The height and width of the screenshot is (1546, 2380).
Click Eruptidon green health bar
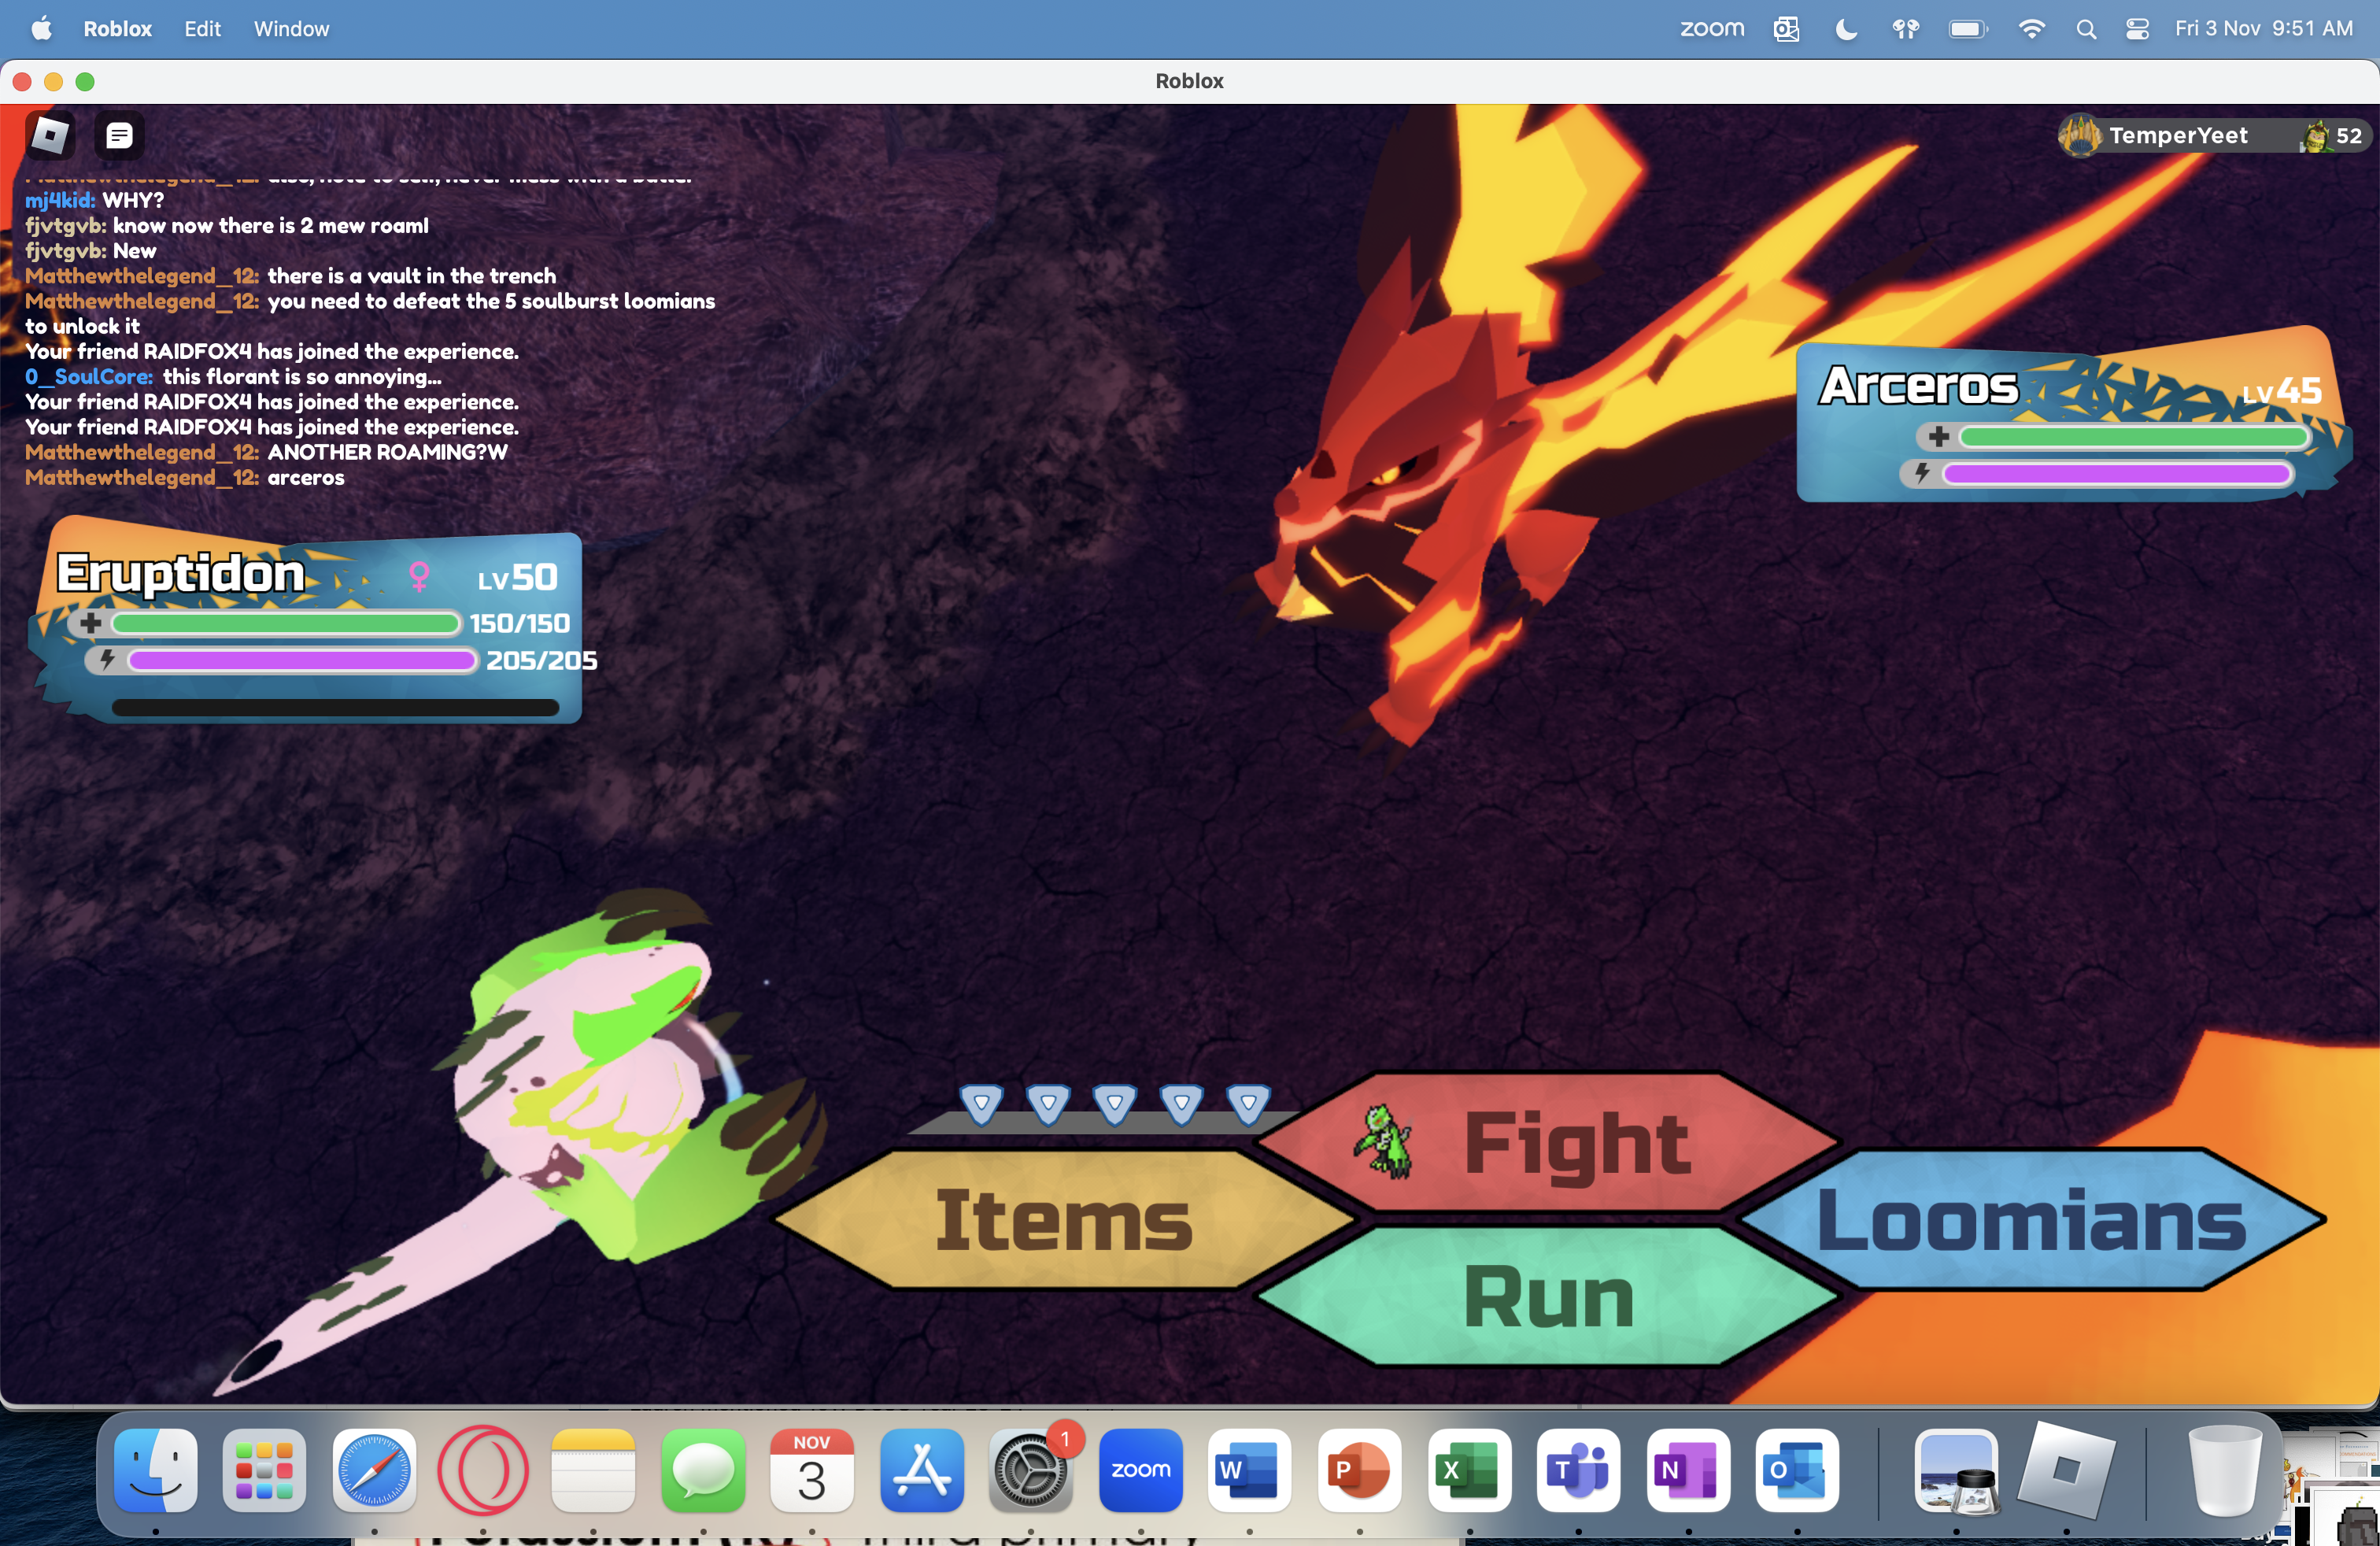285,624
